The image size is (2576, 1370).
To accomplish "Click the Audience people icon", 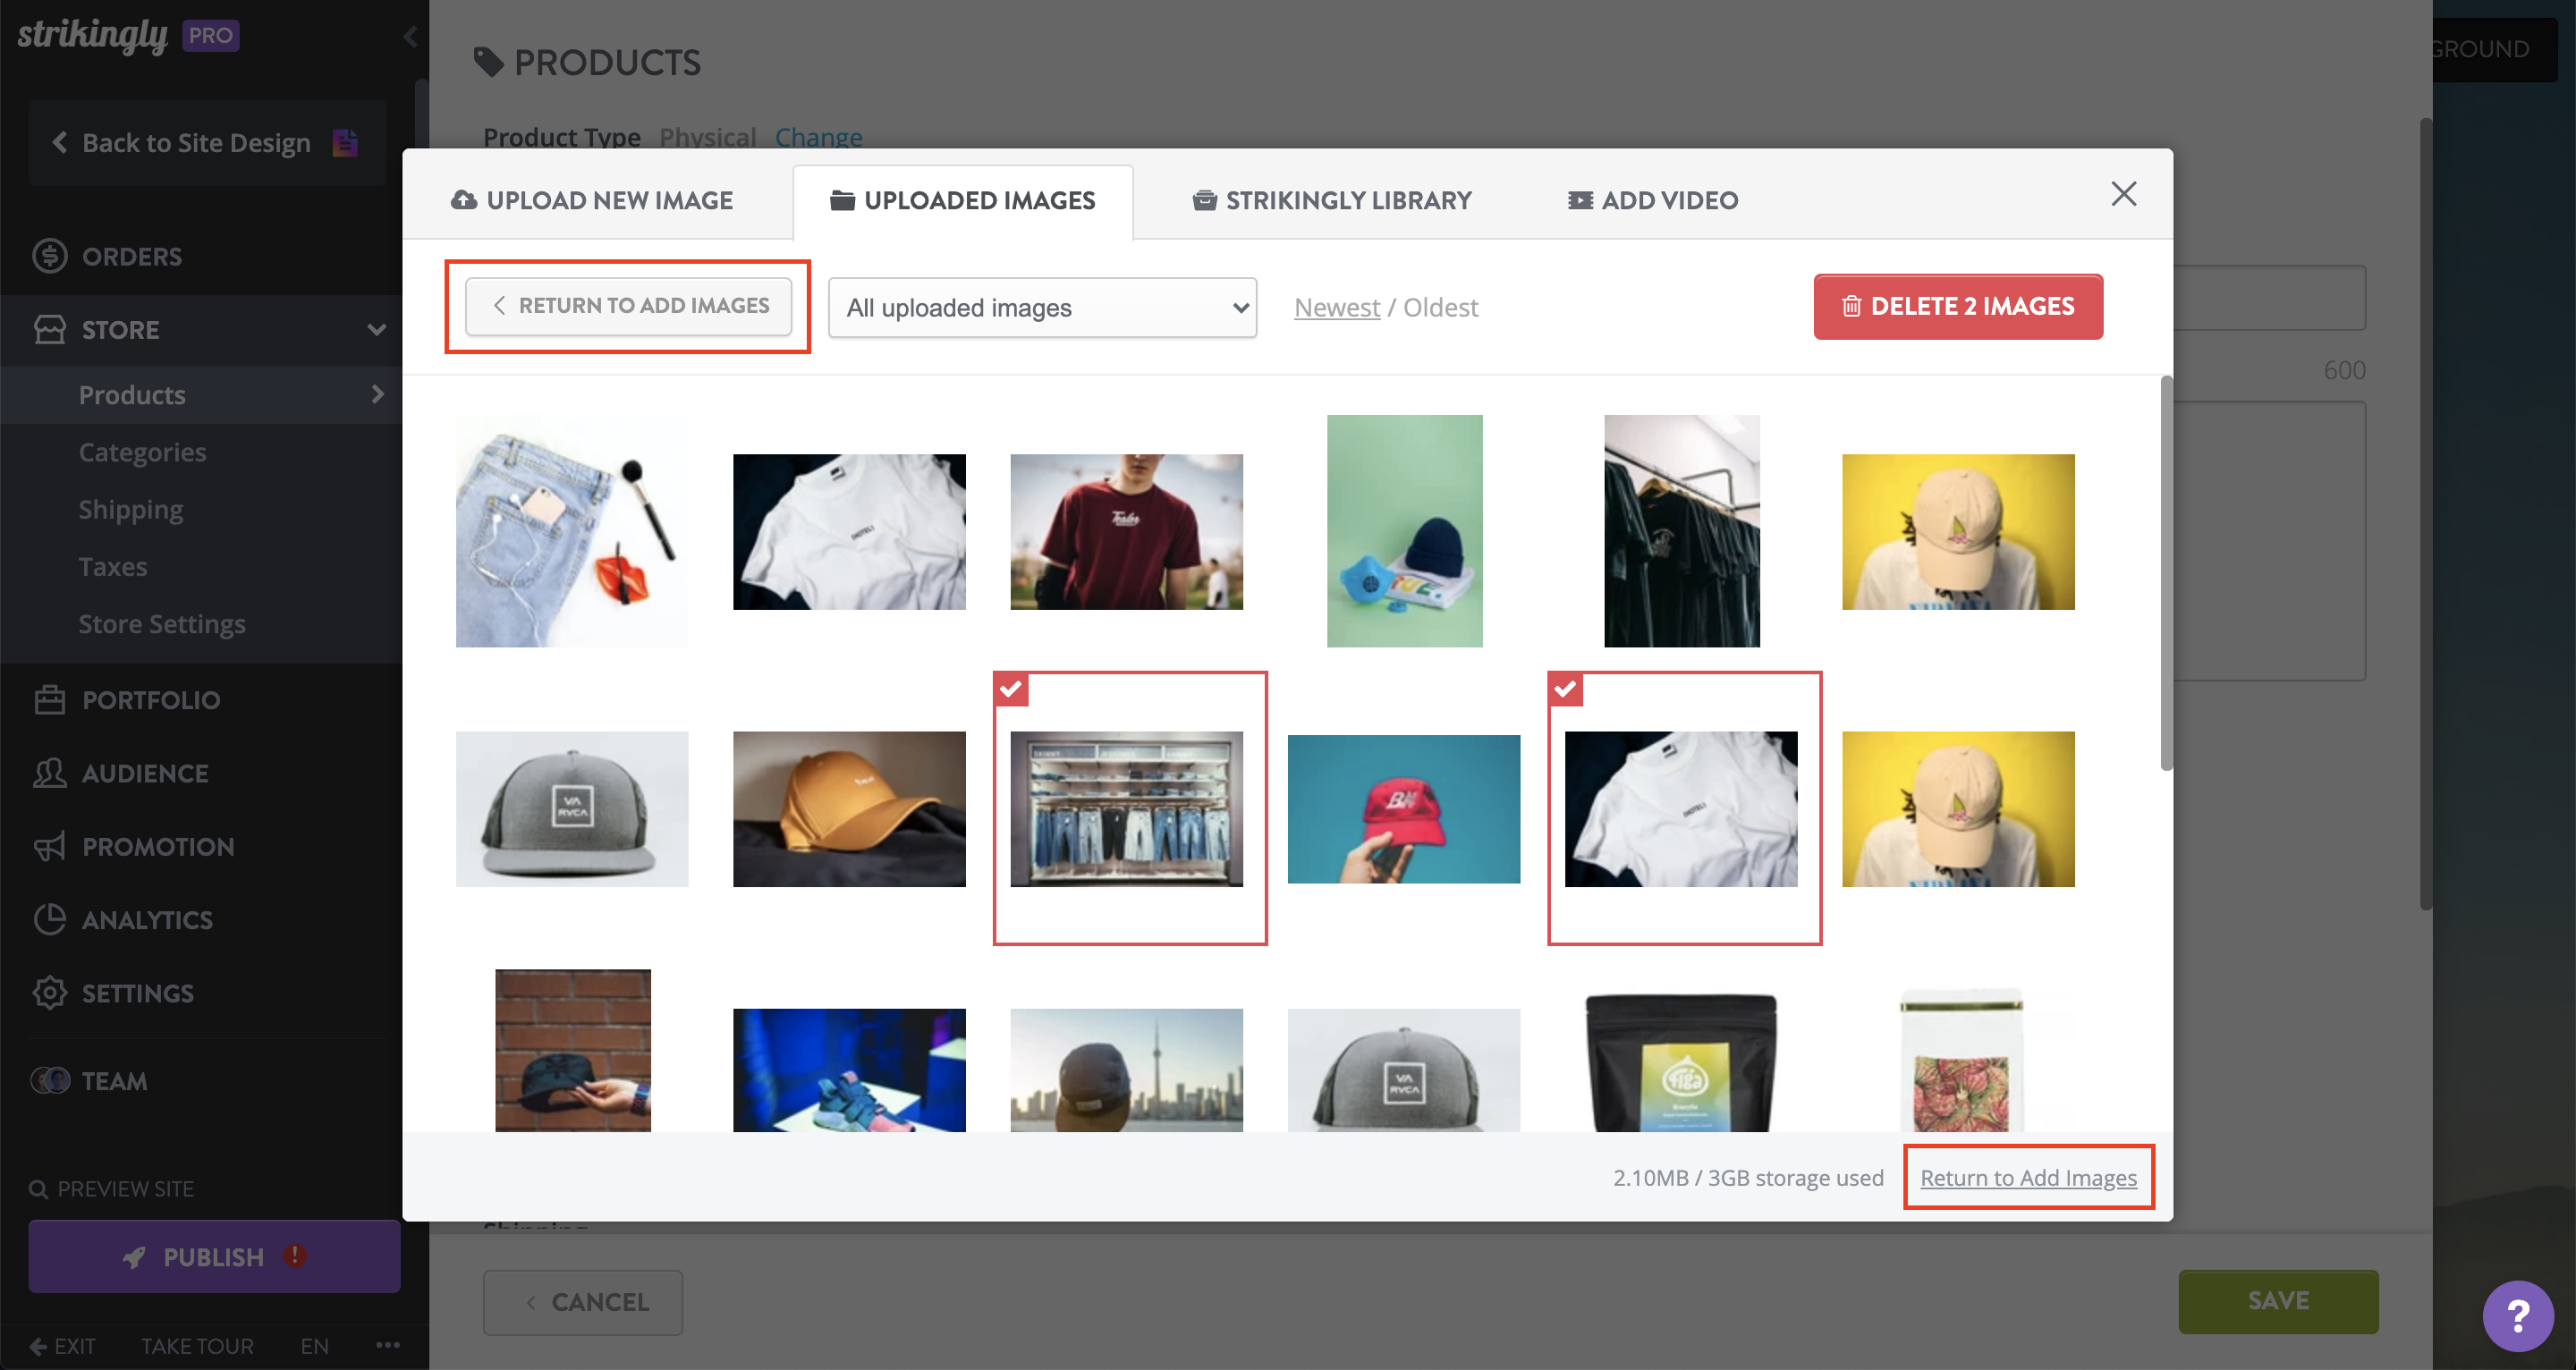I will pos(49,773).
